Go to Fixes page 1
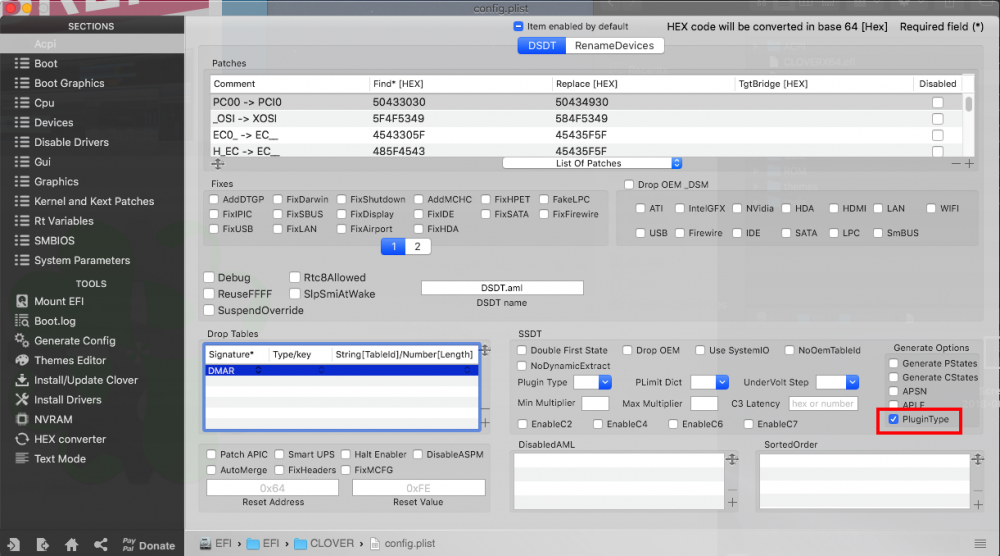Screen dimensions: 1000x556 (x=393, y=247)
